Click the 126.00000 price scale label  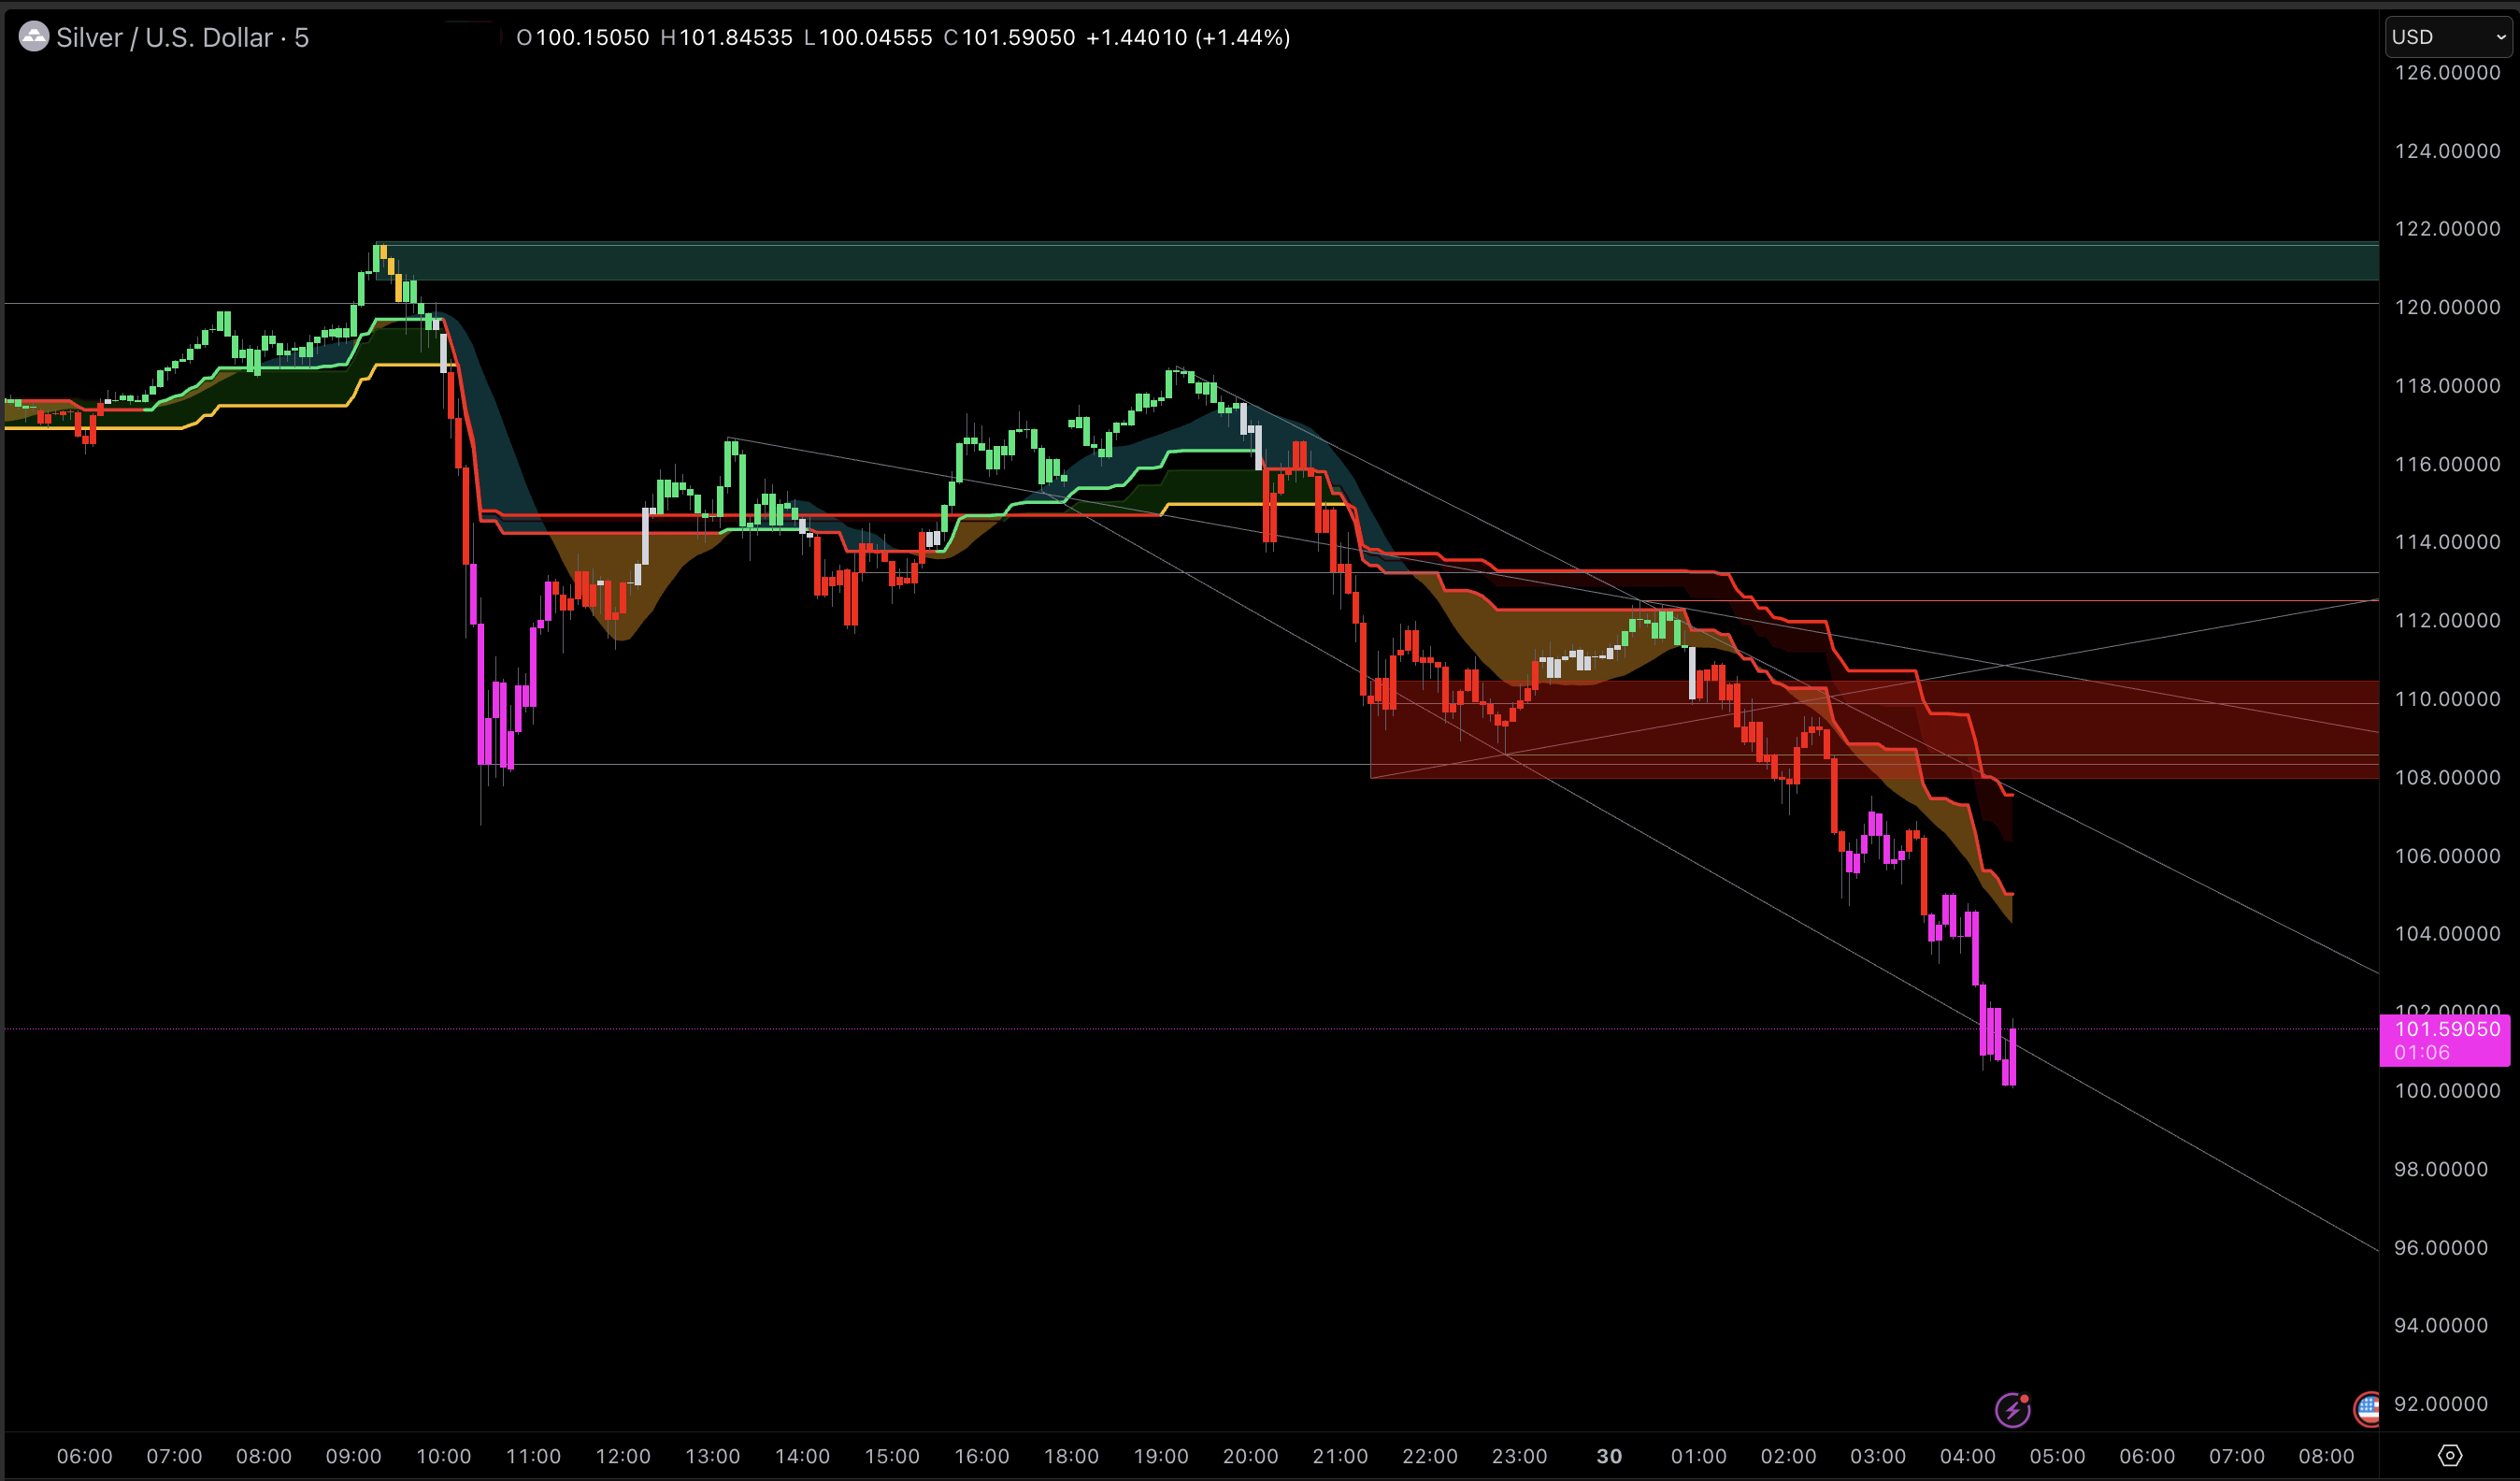click(2447, 73)
